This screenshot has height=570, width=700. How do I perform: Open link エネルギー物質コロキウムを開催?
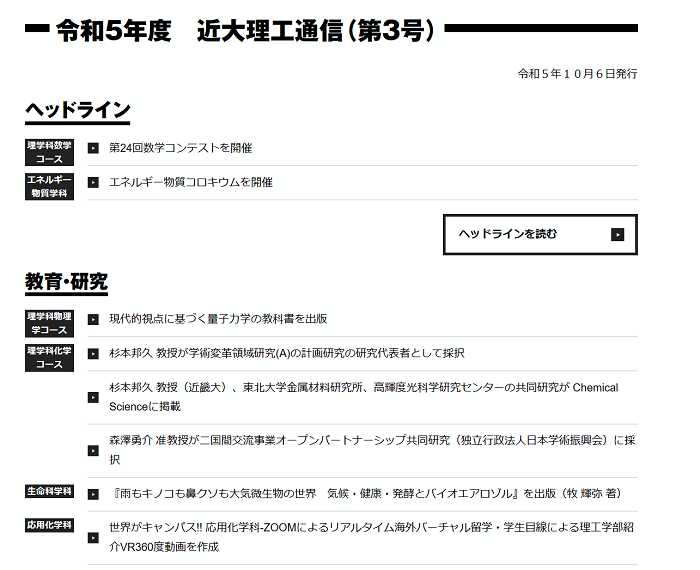pyautogui.click(x=191, y=183)
